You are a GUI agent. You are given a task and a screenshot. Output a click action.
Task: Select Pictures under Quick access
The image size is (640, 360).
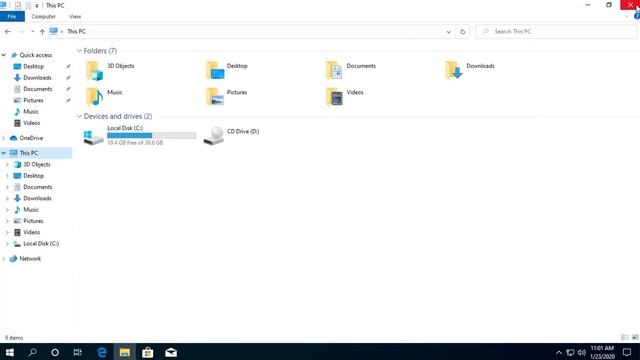pyautogui.click(x=33, y=100)
